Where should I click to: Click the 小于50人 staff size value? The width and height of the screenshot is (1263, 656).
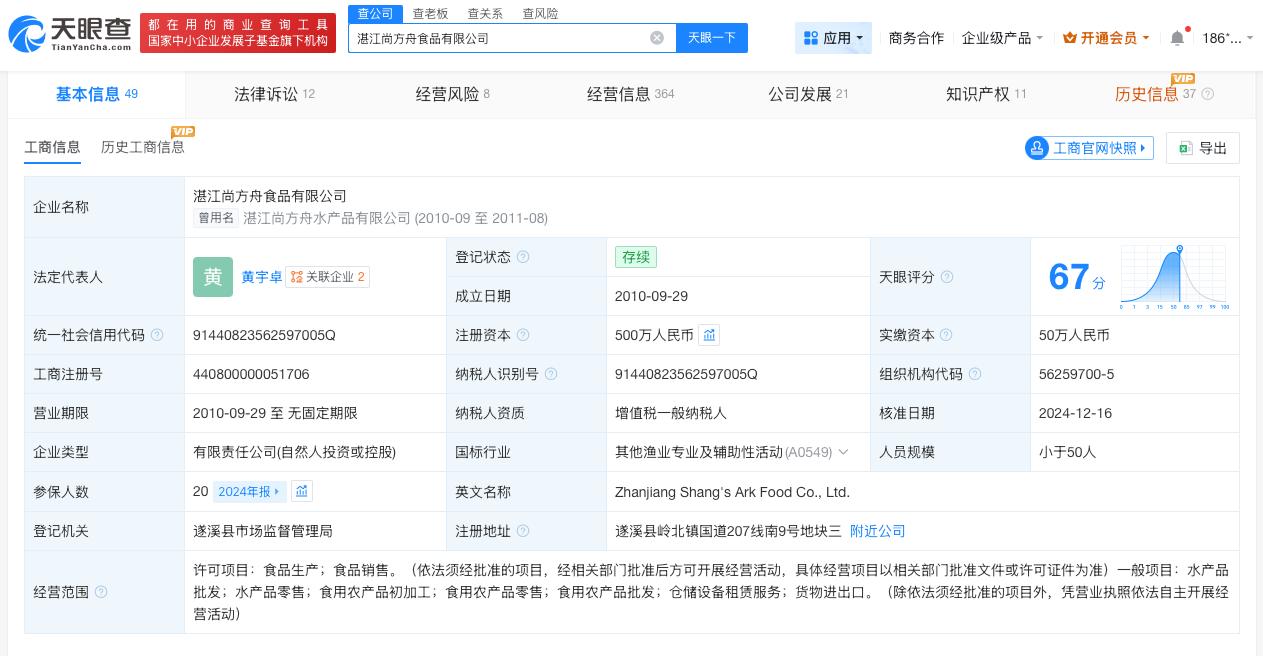pyautogui.click(x=1067, y=452)
